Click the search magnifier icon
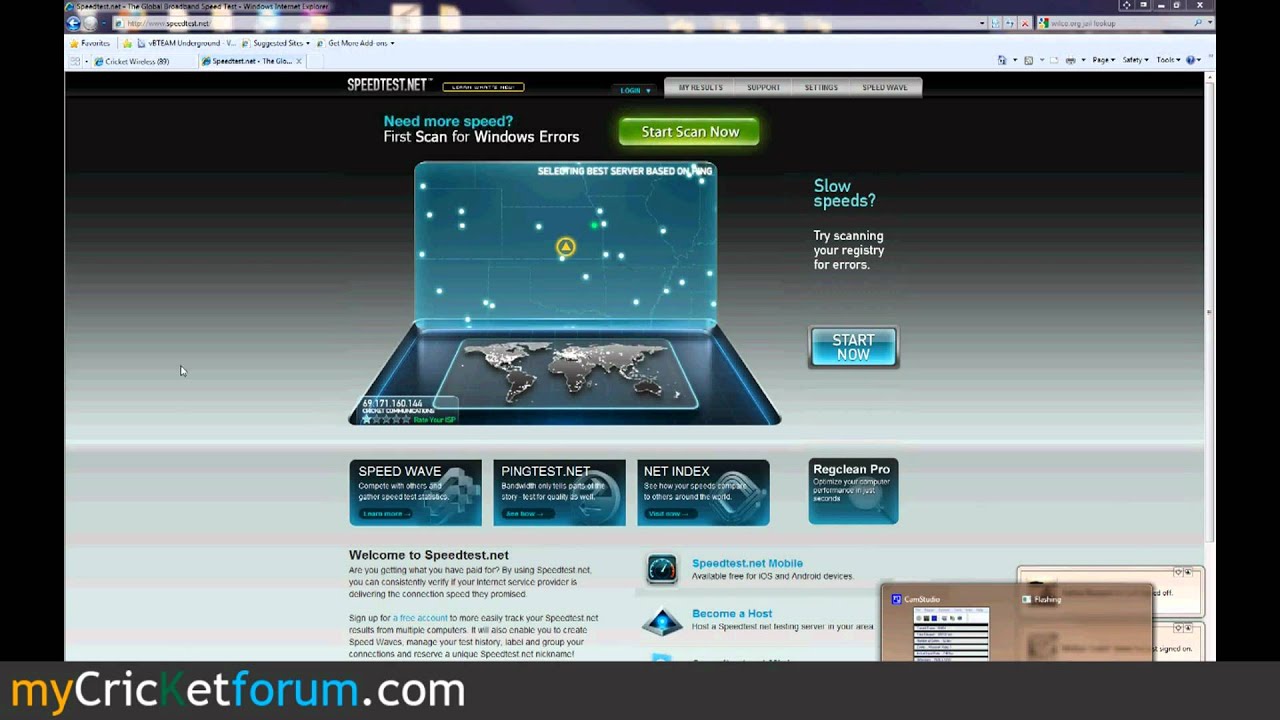The height and width of the screenshot is (720, 1280). pos(1197,23)
